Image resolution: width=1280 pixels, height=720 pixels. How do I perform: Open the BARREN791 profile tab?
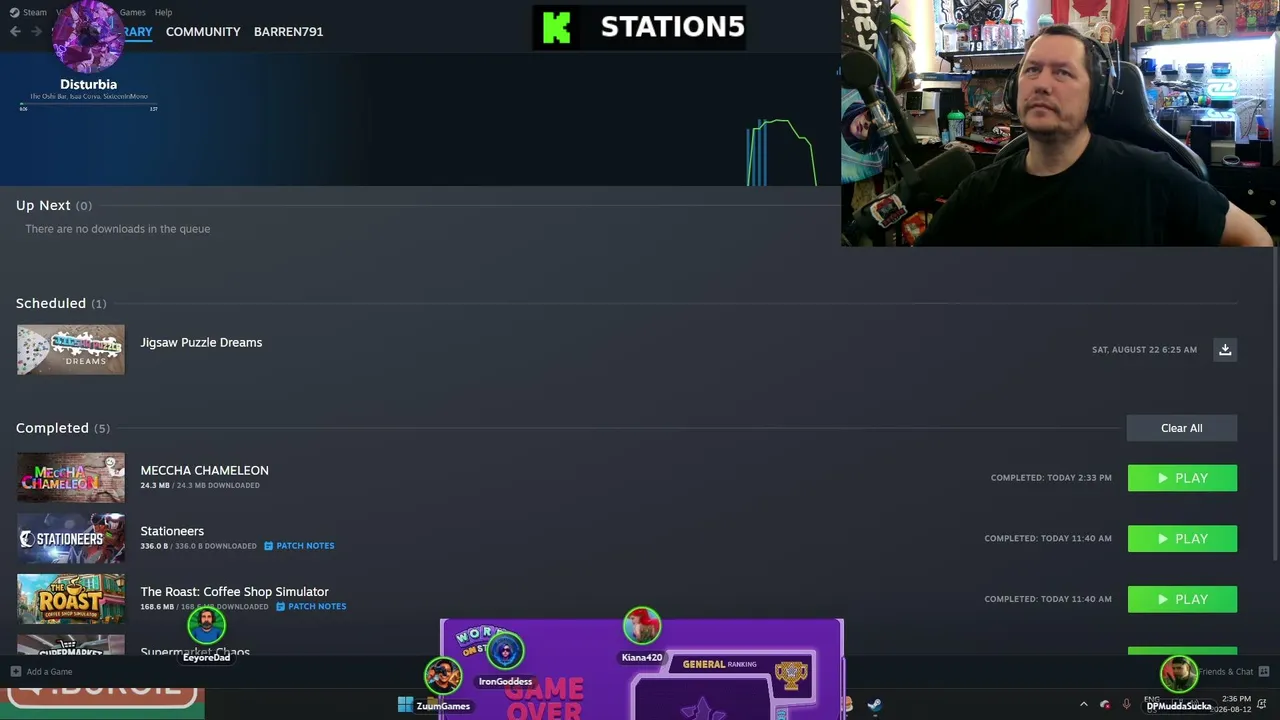click(x=288, y=32)
